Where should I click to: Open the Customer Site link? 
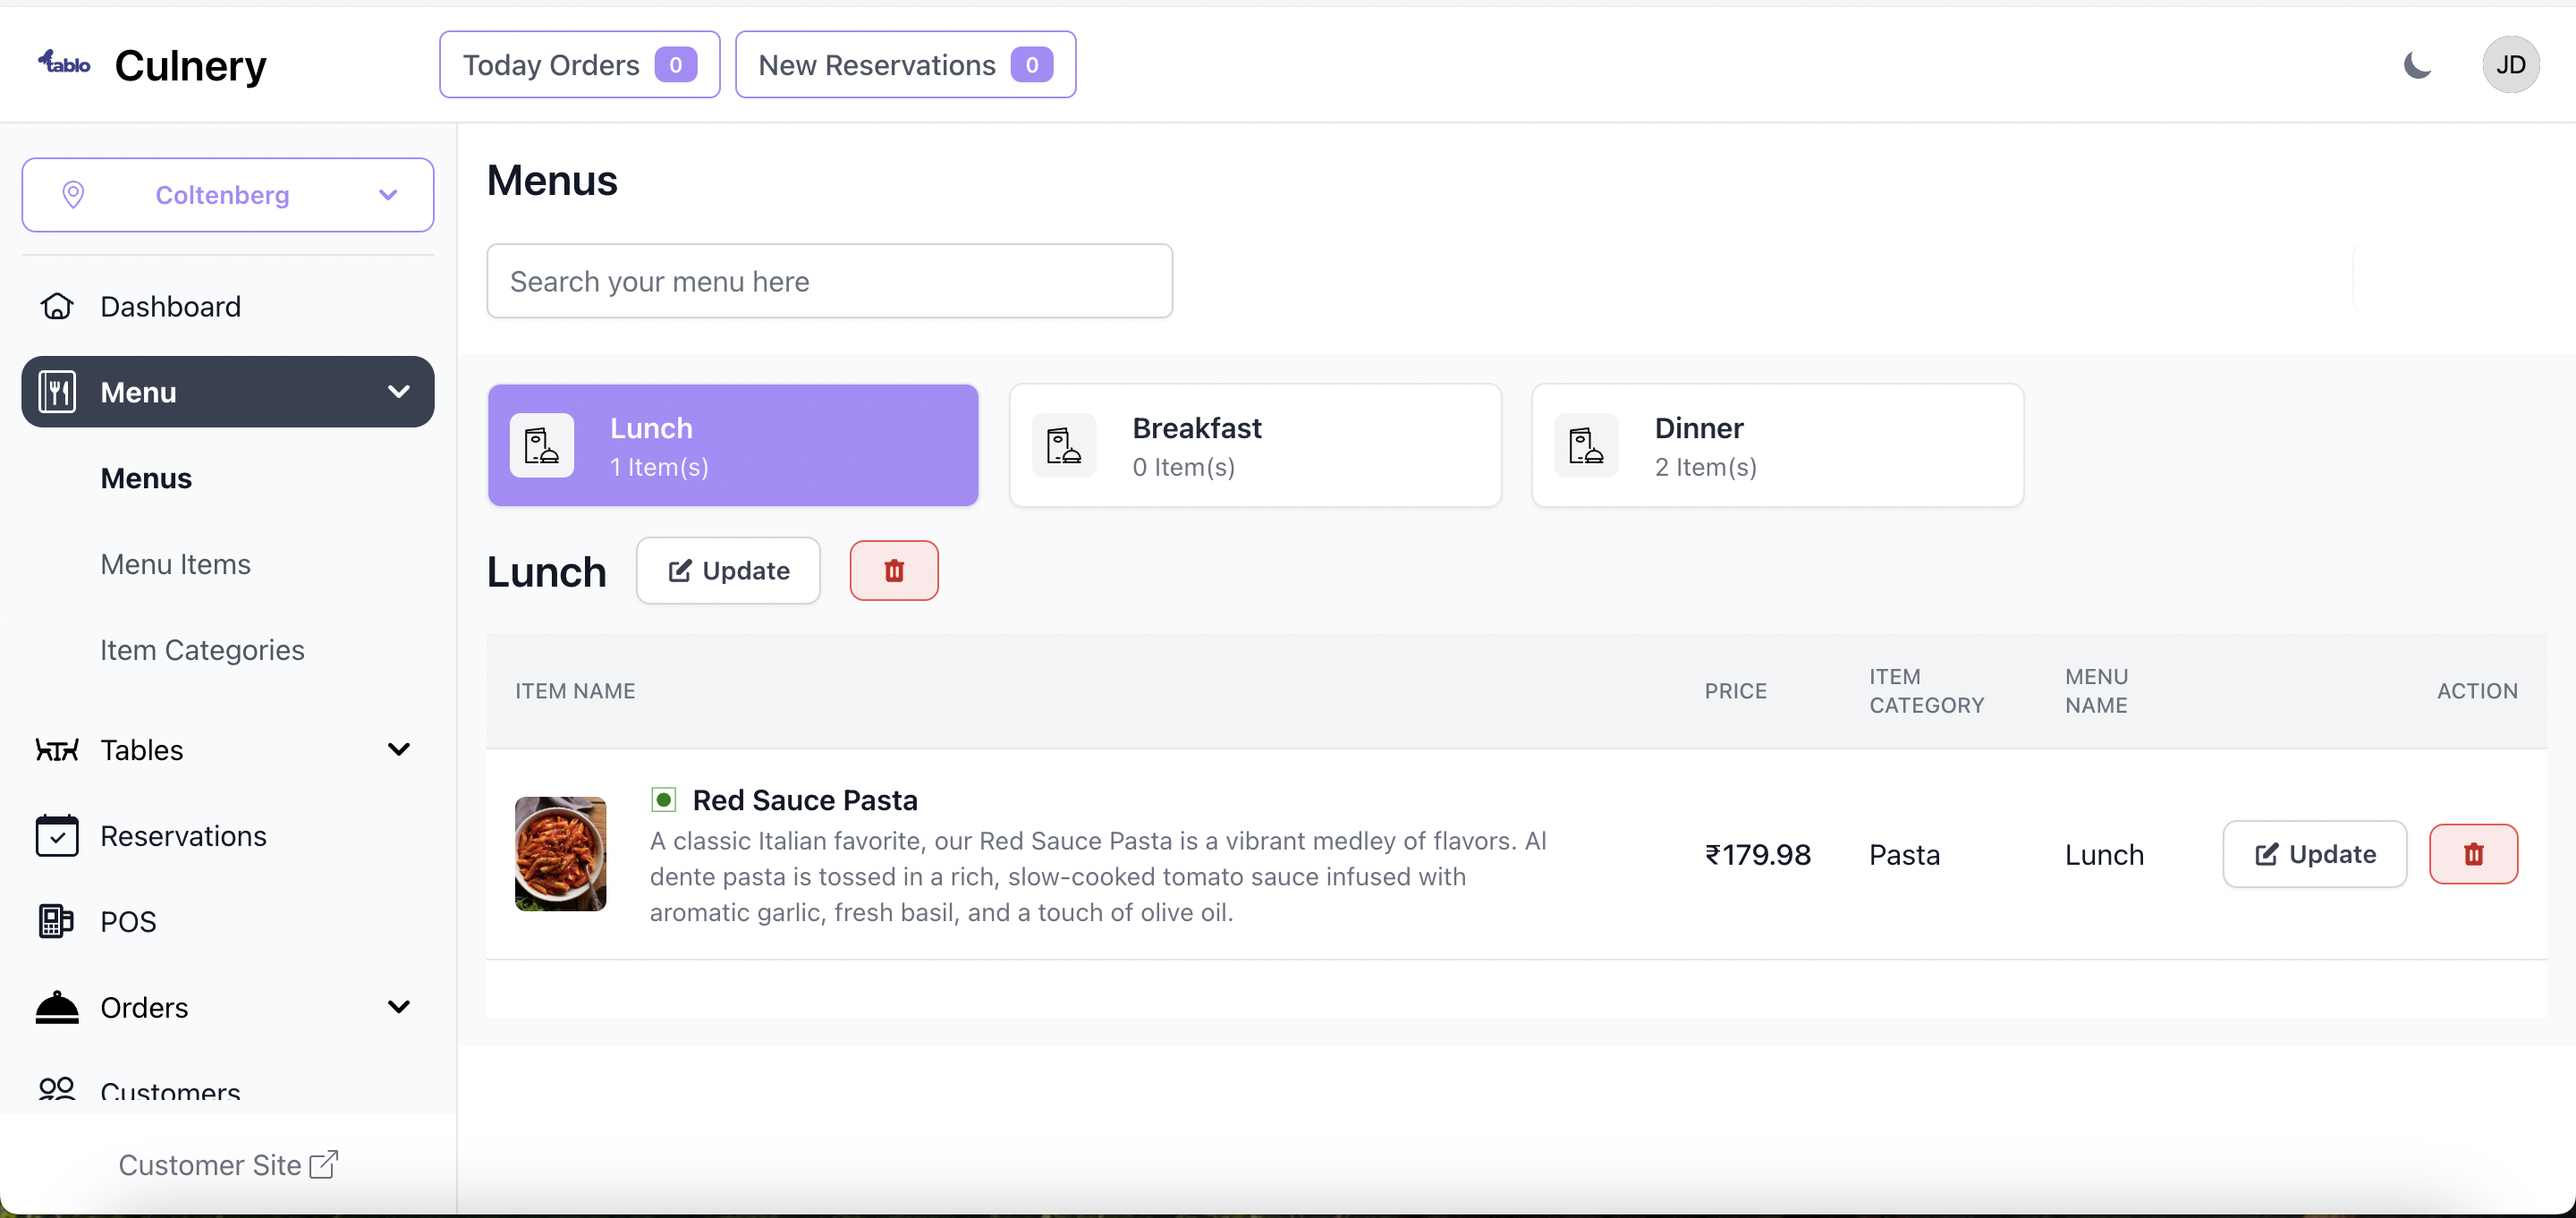pos(228,1165)
